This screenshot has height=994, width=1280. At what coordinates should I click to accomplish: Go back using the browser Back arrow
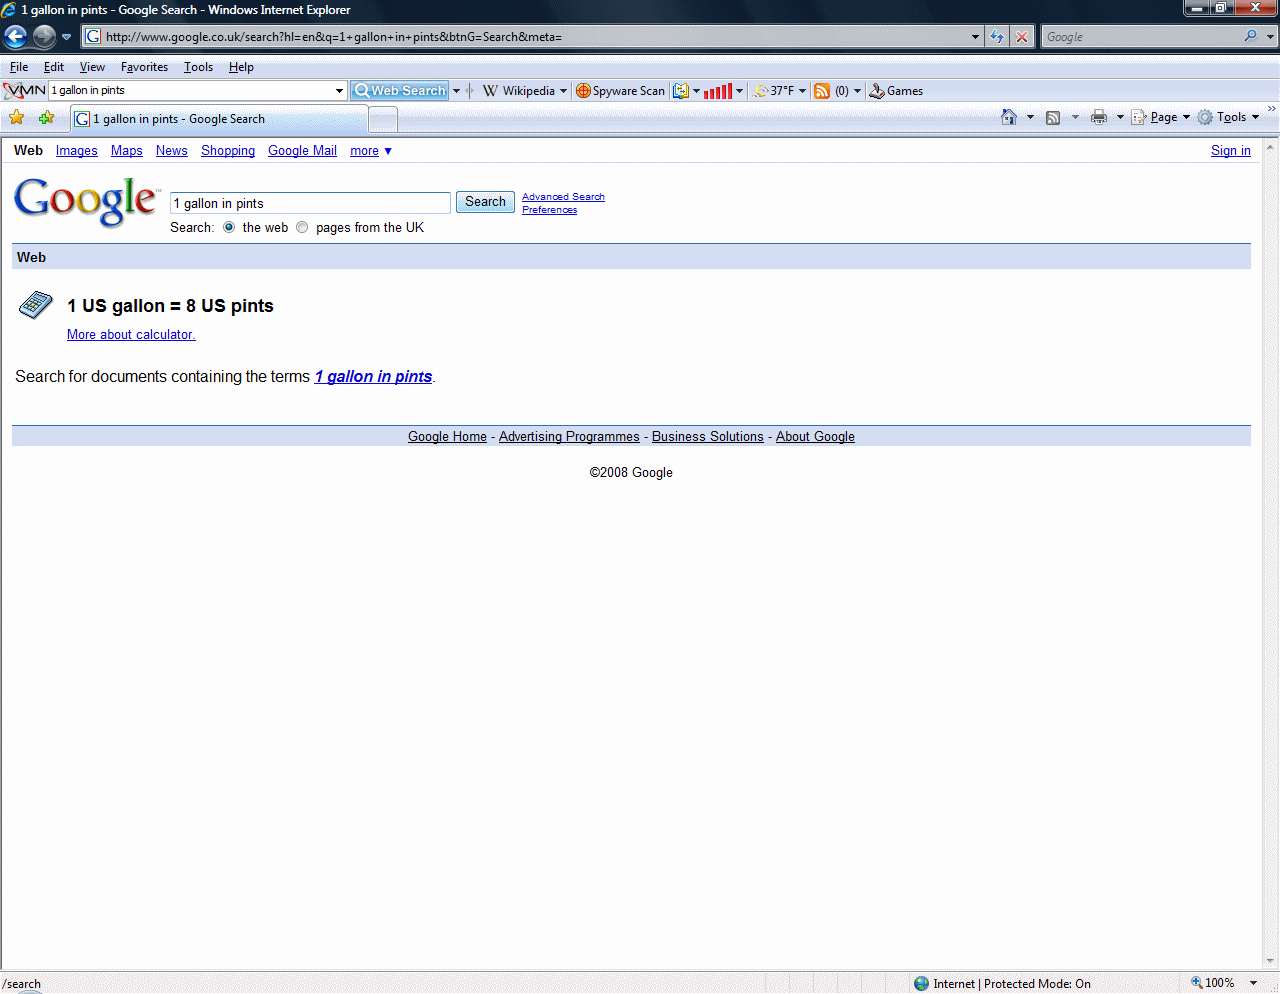15,37
